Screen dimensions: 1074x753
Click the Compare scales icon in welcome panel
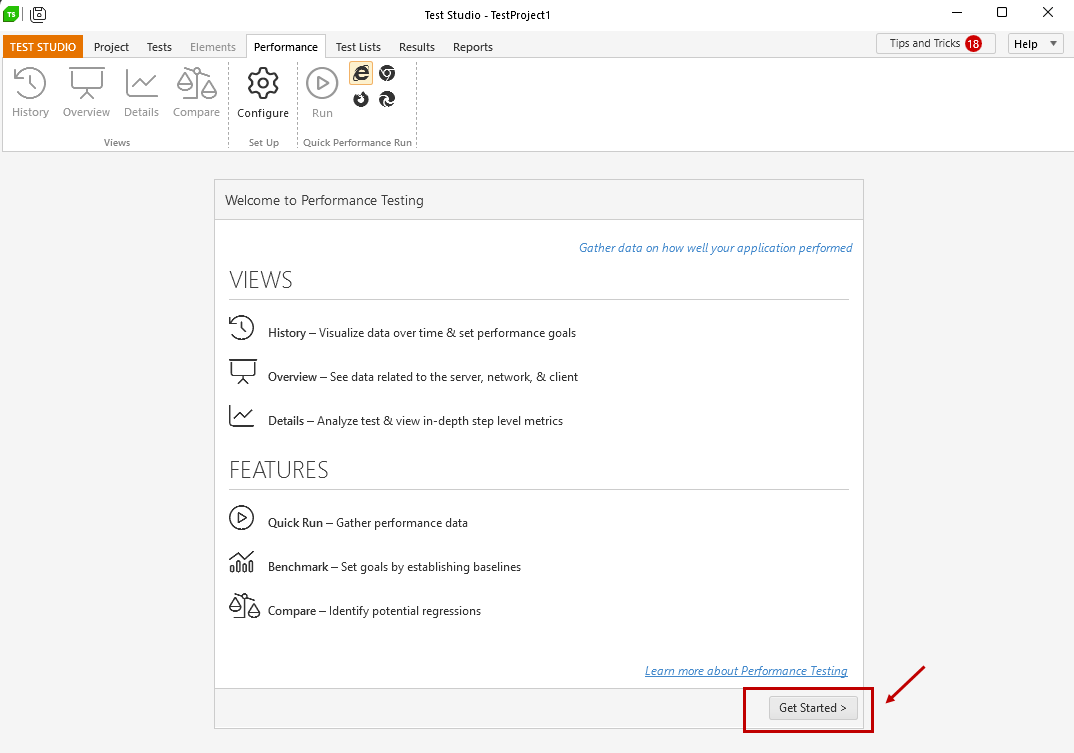pyautogui.click(x=244, y=606)
